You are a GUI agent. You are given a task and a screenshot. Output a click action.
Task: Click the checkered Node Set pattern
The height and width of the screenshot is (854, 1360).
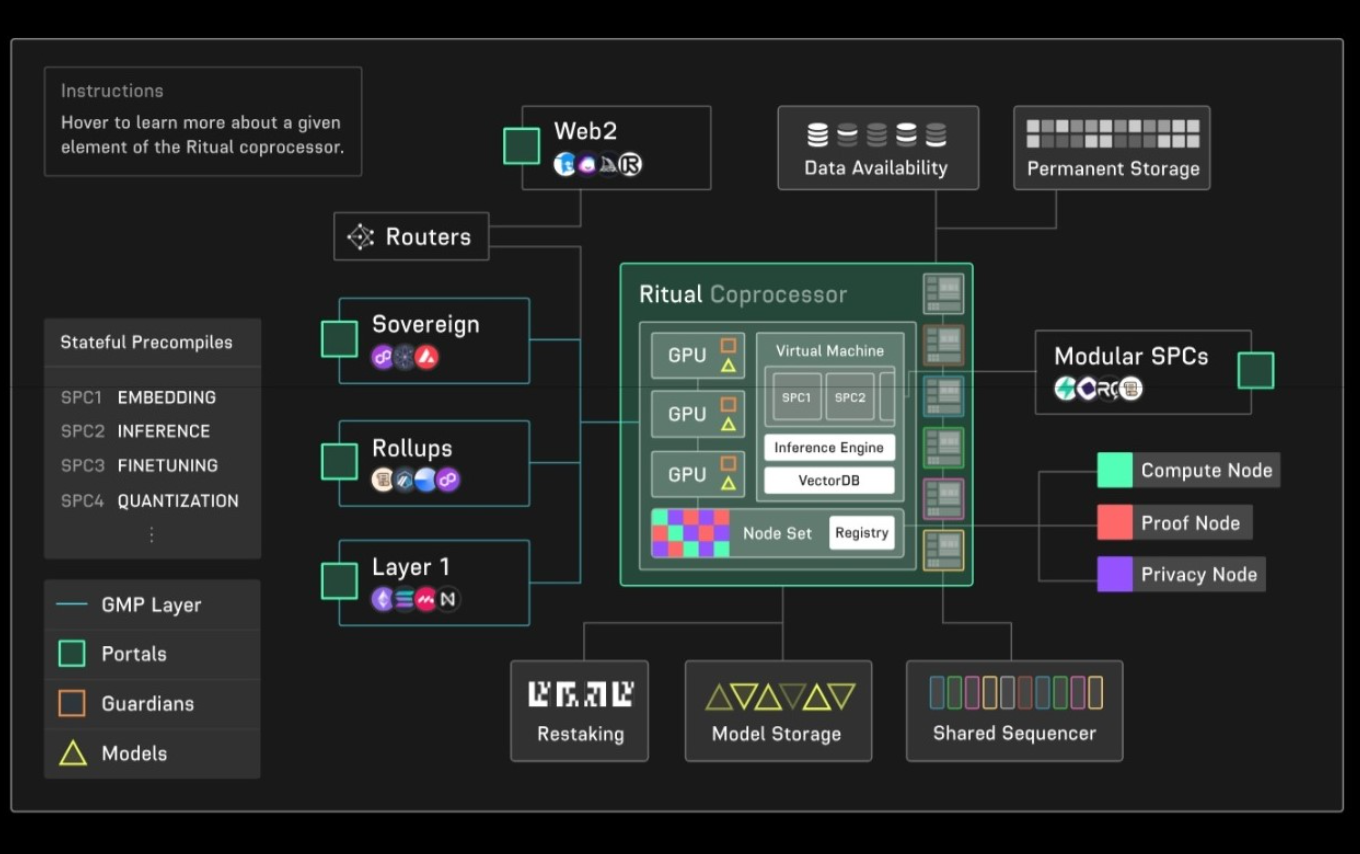pyautogui.click(x=690, y=533)
